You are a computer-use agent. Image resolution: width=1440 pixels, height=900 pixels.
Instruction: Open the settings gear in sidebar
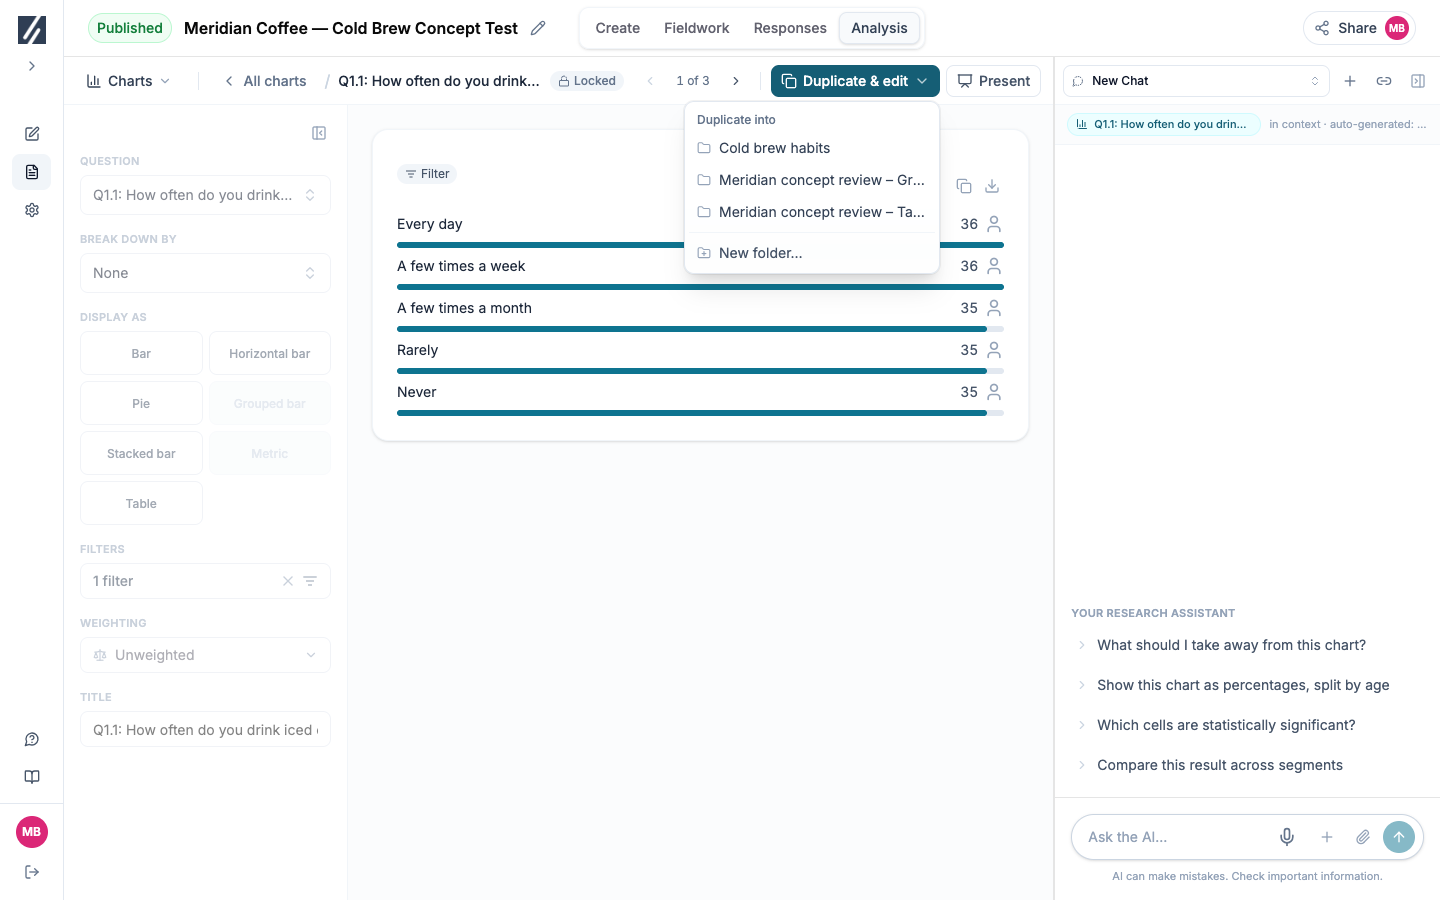[32, 210]
